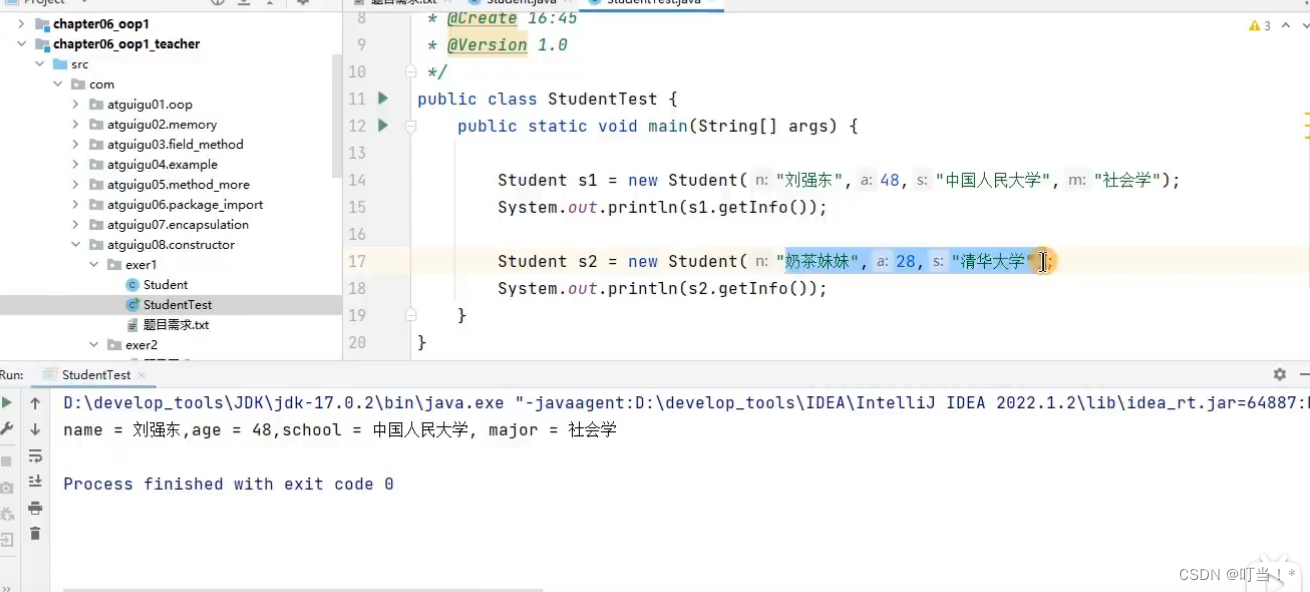Expand atguigu05.method_more package
Viewport: 1310px width, 592px height.
pos(76,184)
